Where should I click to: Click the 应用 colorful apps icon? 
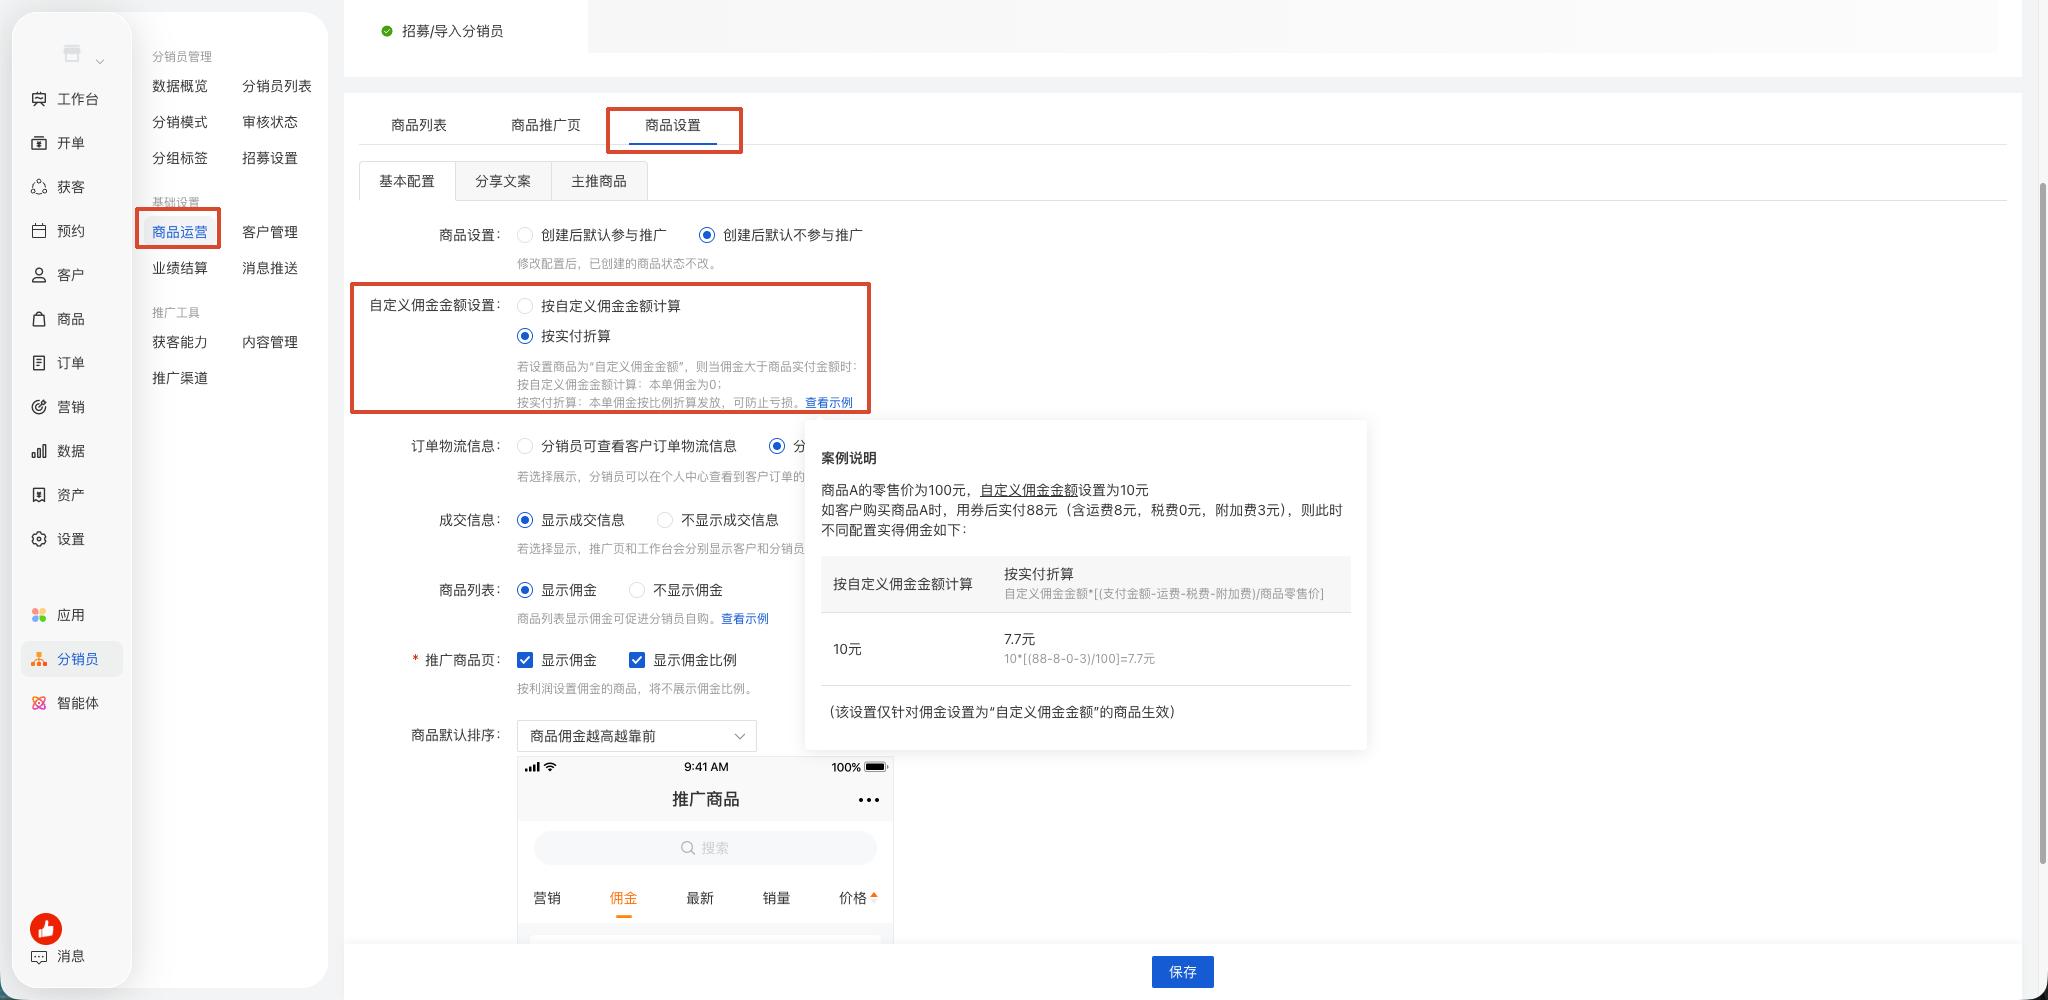click(39, 615)
